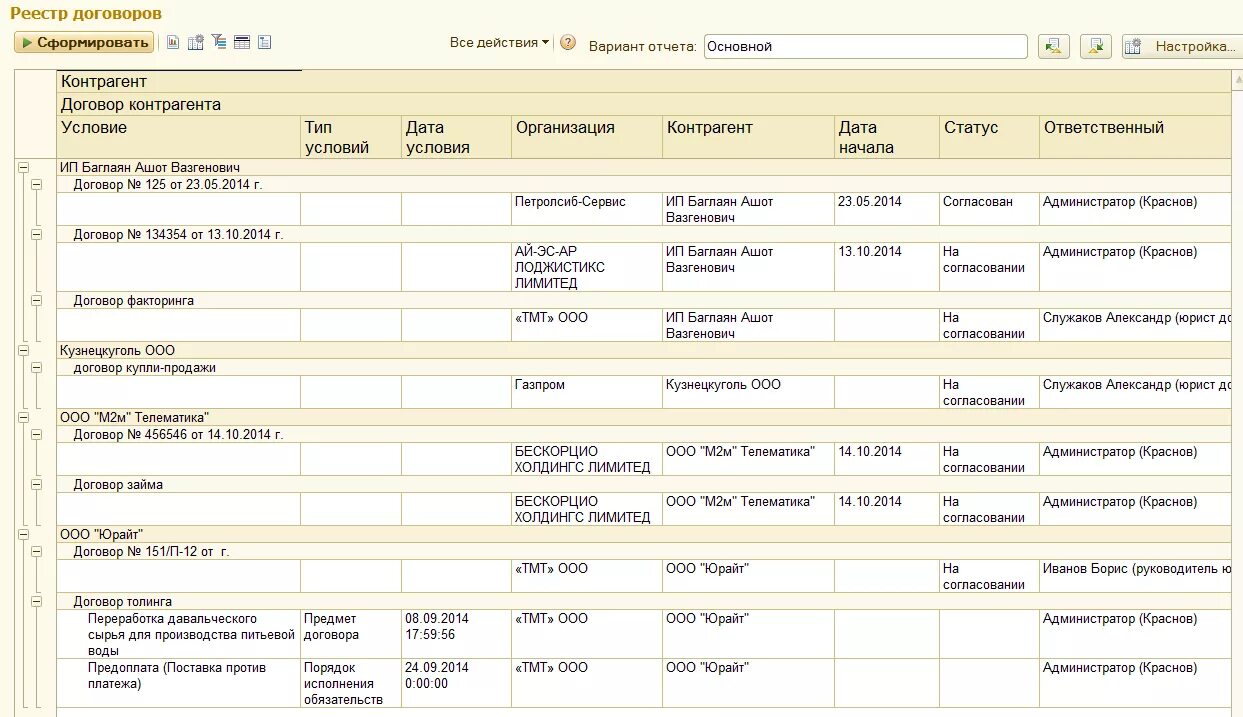Click the Дата условия column header

point(456,137)
